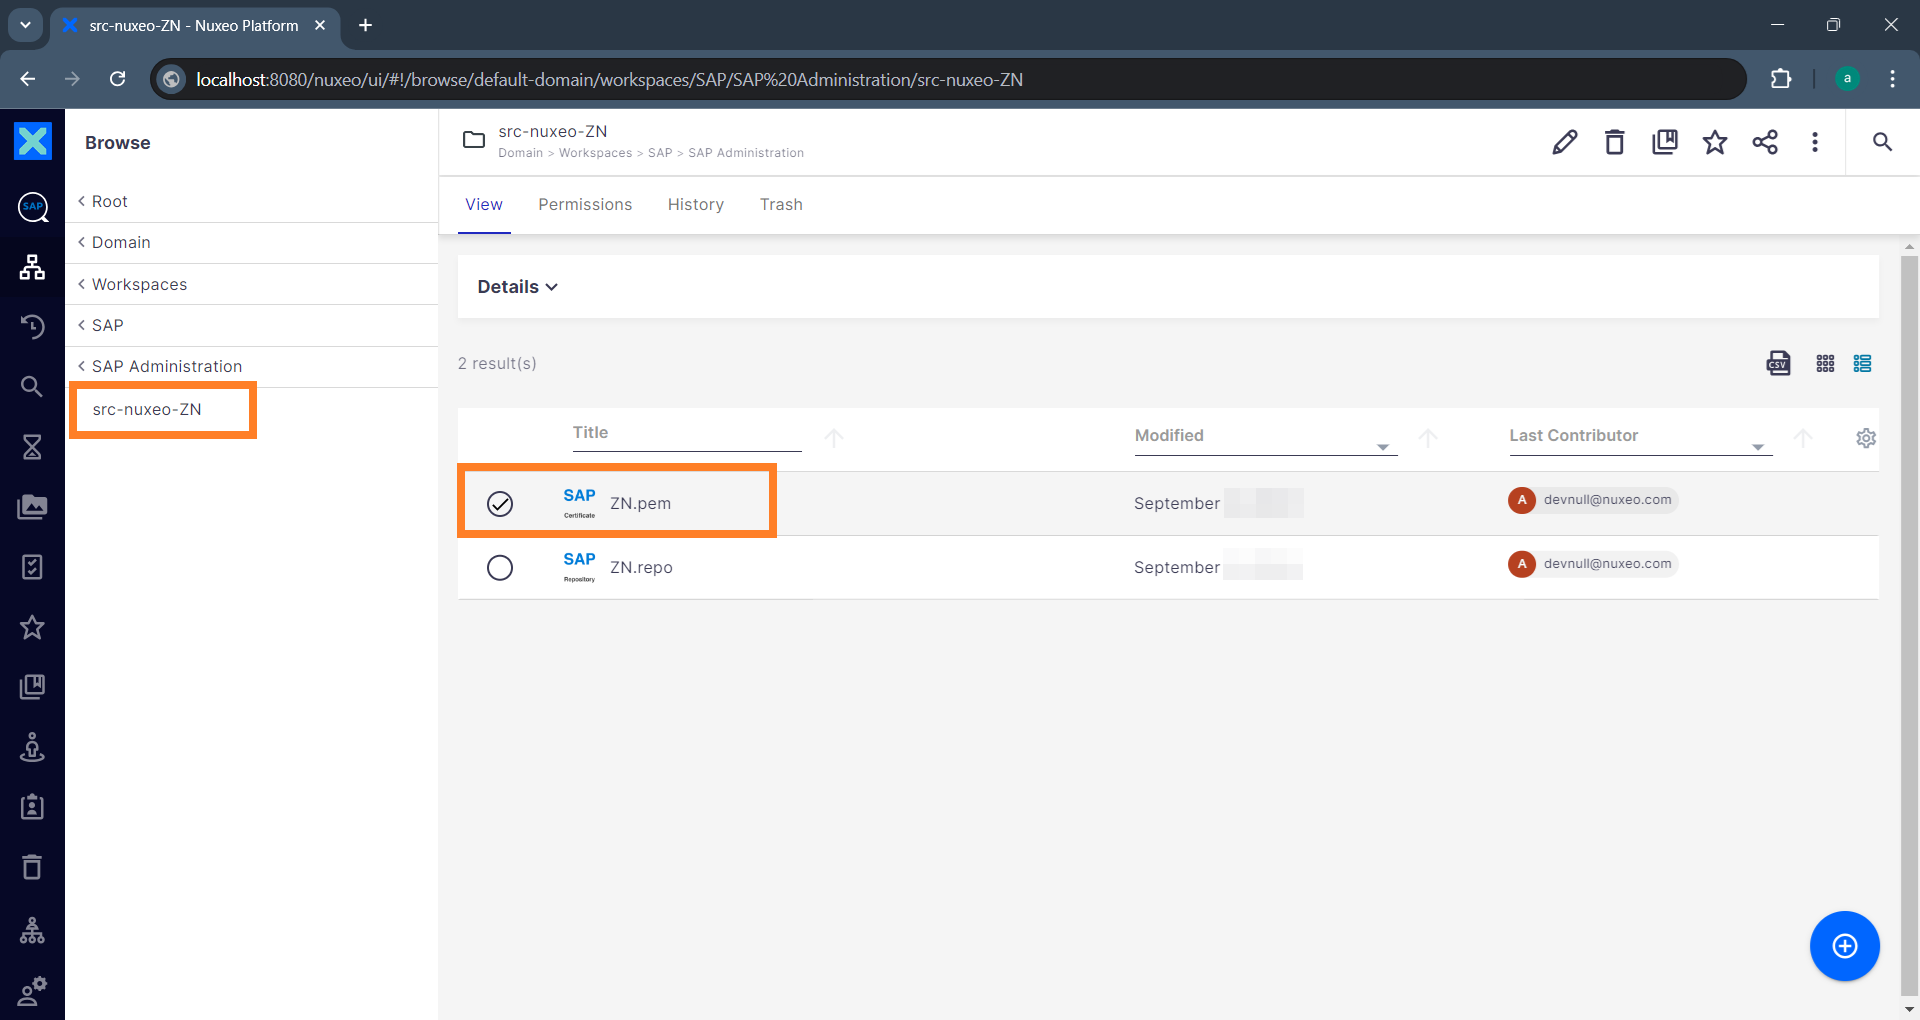Open the Browse tree sidebar icon
Viewport: 1920px width, 1020px height.
click(x=32, y=267)
